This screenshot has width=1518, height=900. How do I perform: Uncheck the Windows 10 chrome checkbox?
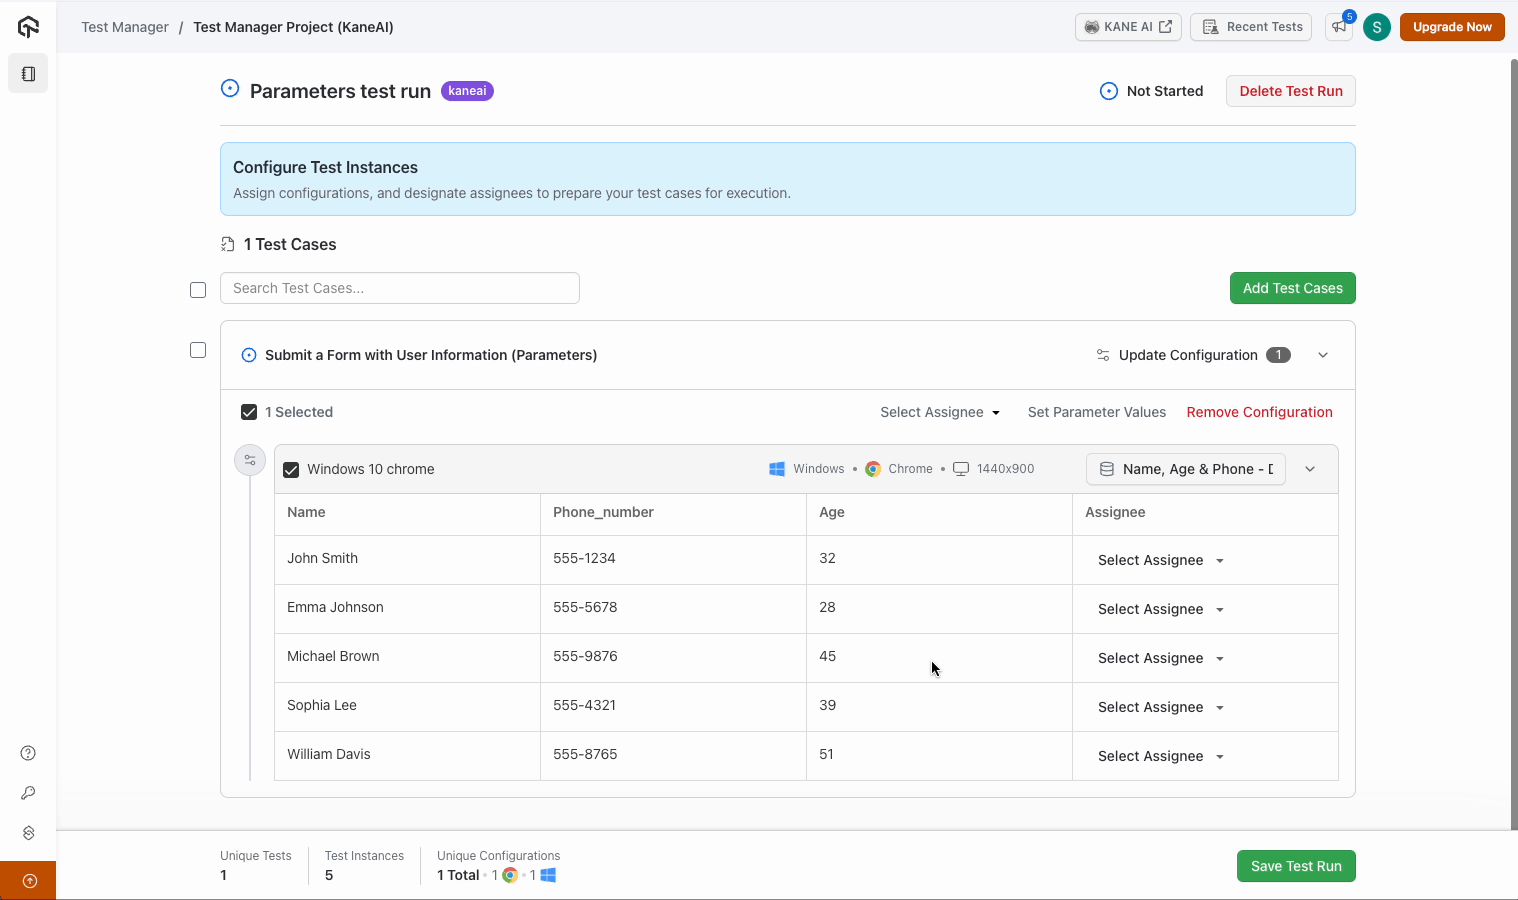(291, 470)
